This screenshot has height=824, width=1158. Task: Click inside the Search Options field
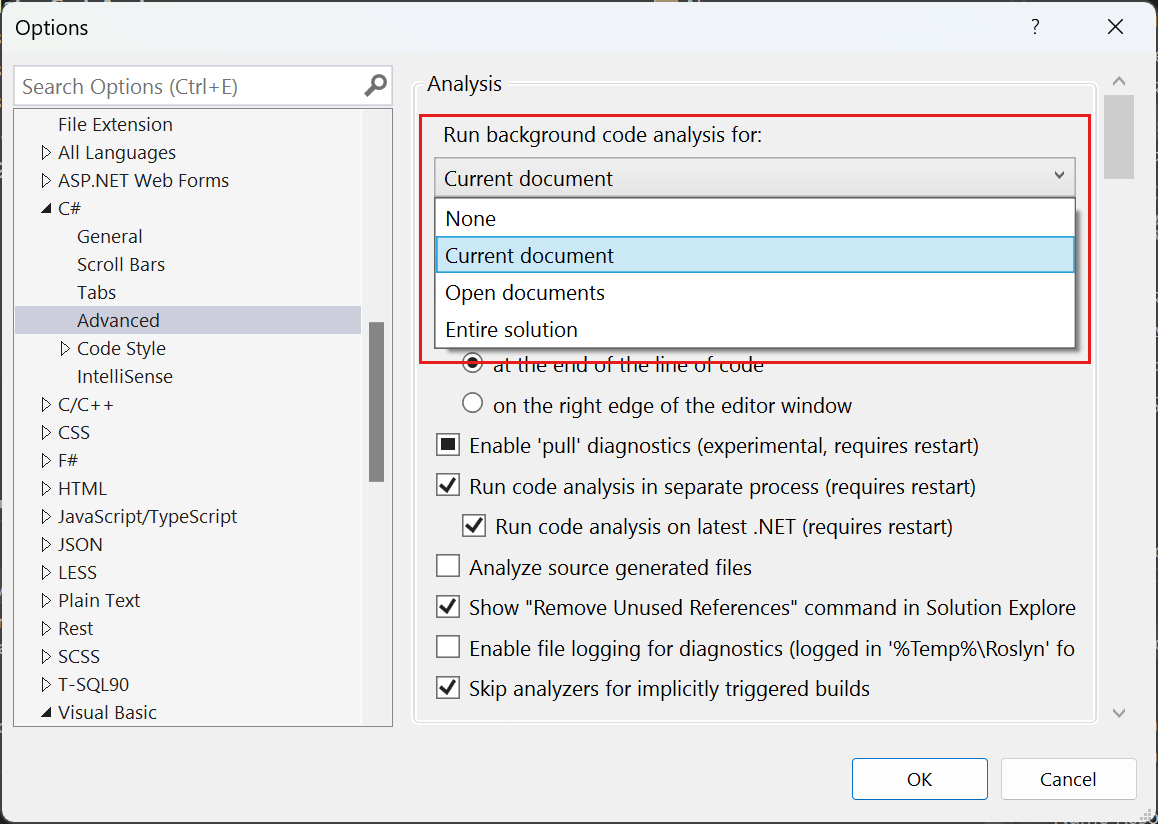[x=180, y=86]
